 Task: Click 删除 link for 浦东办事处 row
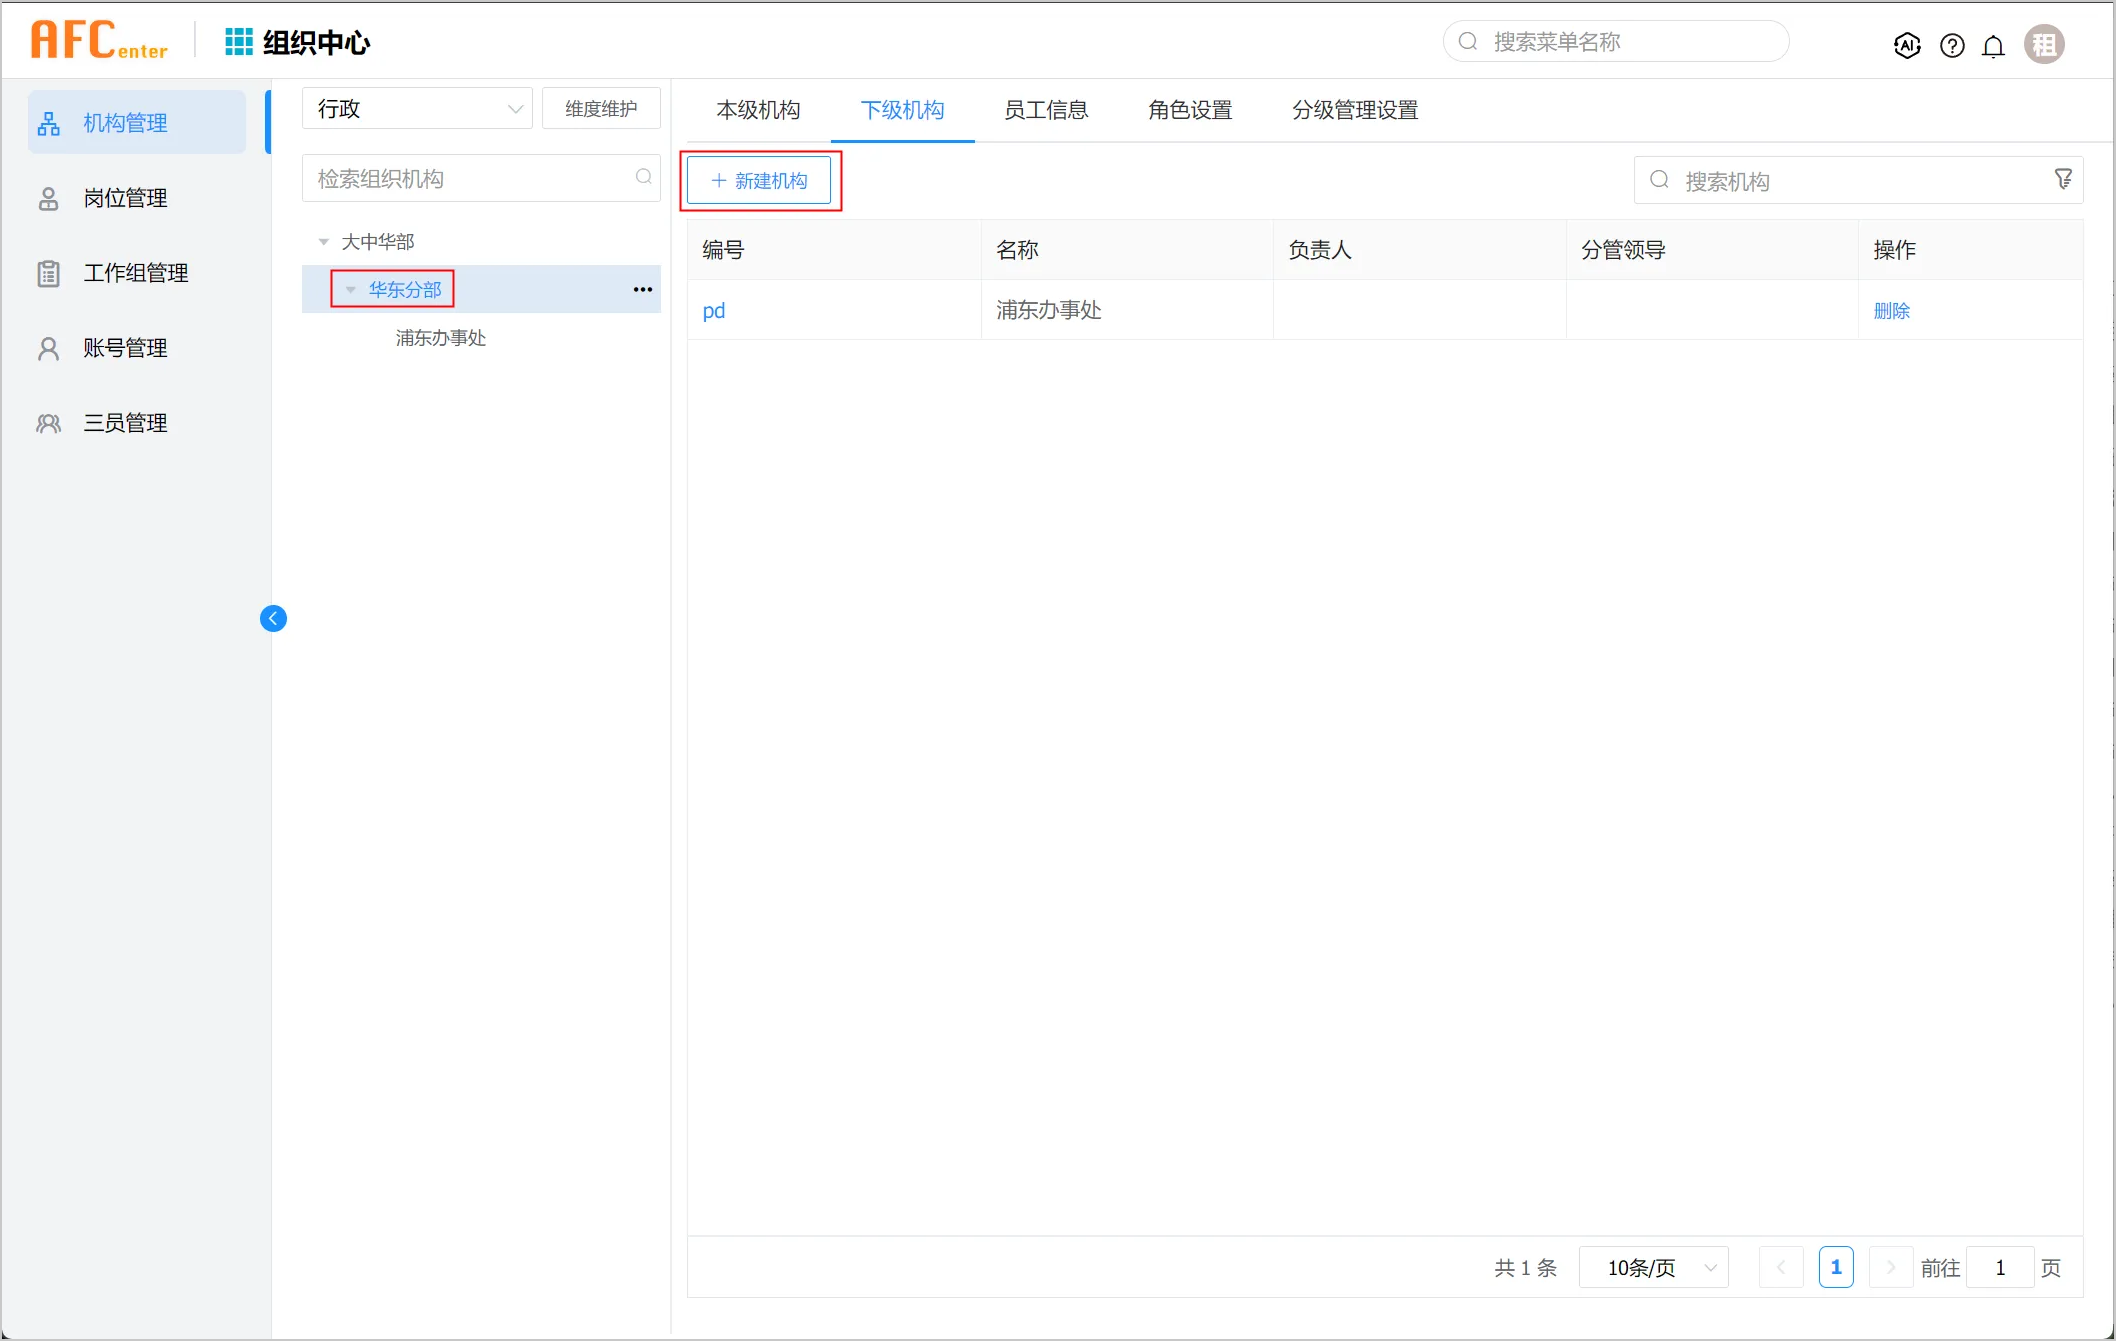point(1891,311)
